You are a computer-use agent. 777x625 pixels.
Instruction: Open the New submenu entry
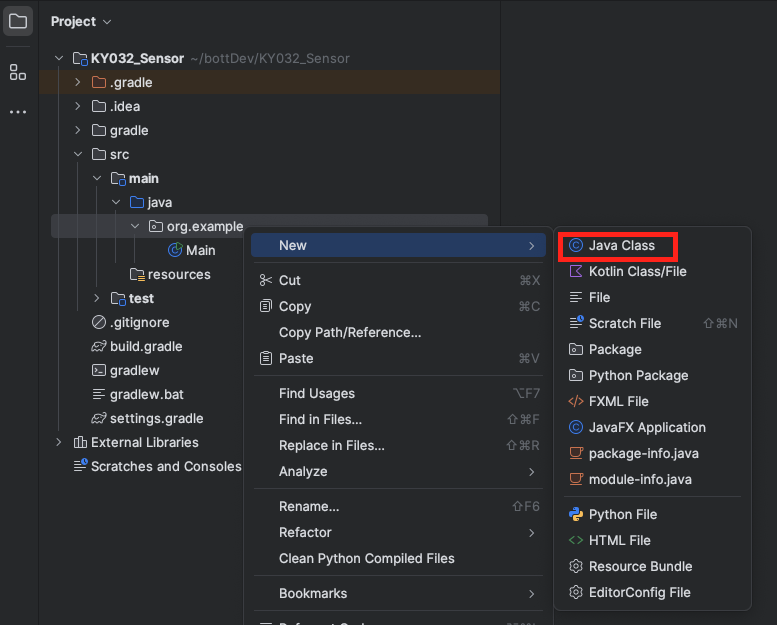tap(398, 245)
